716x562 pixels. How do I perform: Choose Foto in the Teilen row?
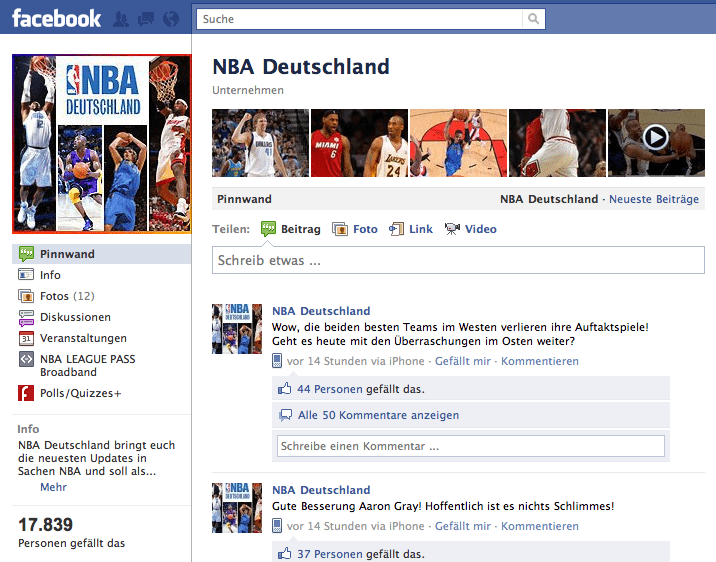[365, 229]
